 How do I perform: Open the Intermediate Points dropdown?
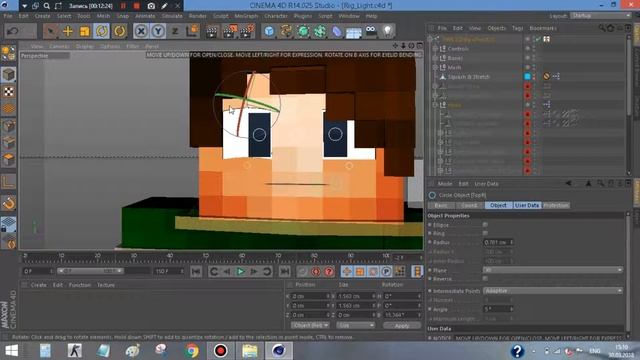(553, 291)
